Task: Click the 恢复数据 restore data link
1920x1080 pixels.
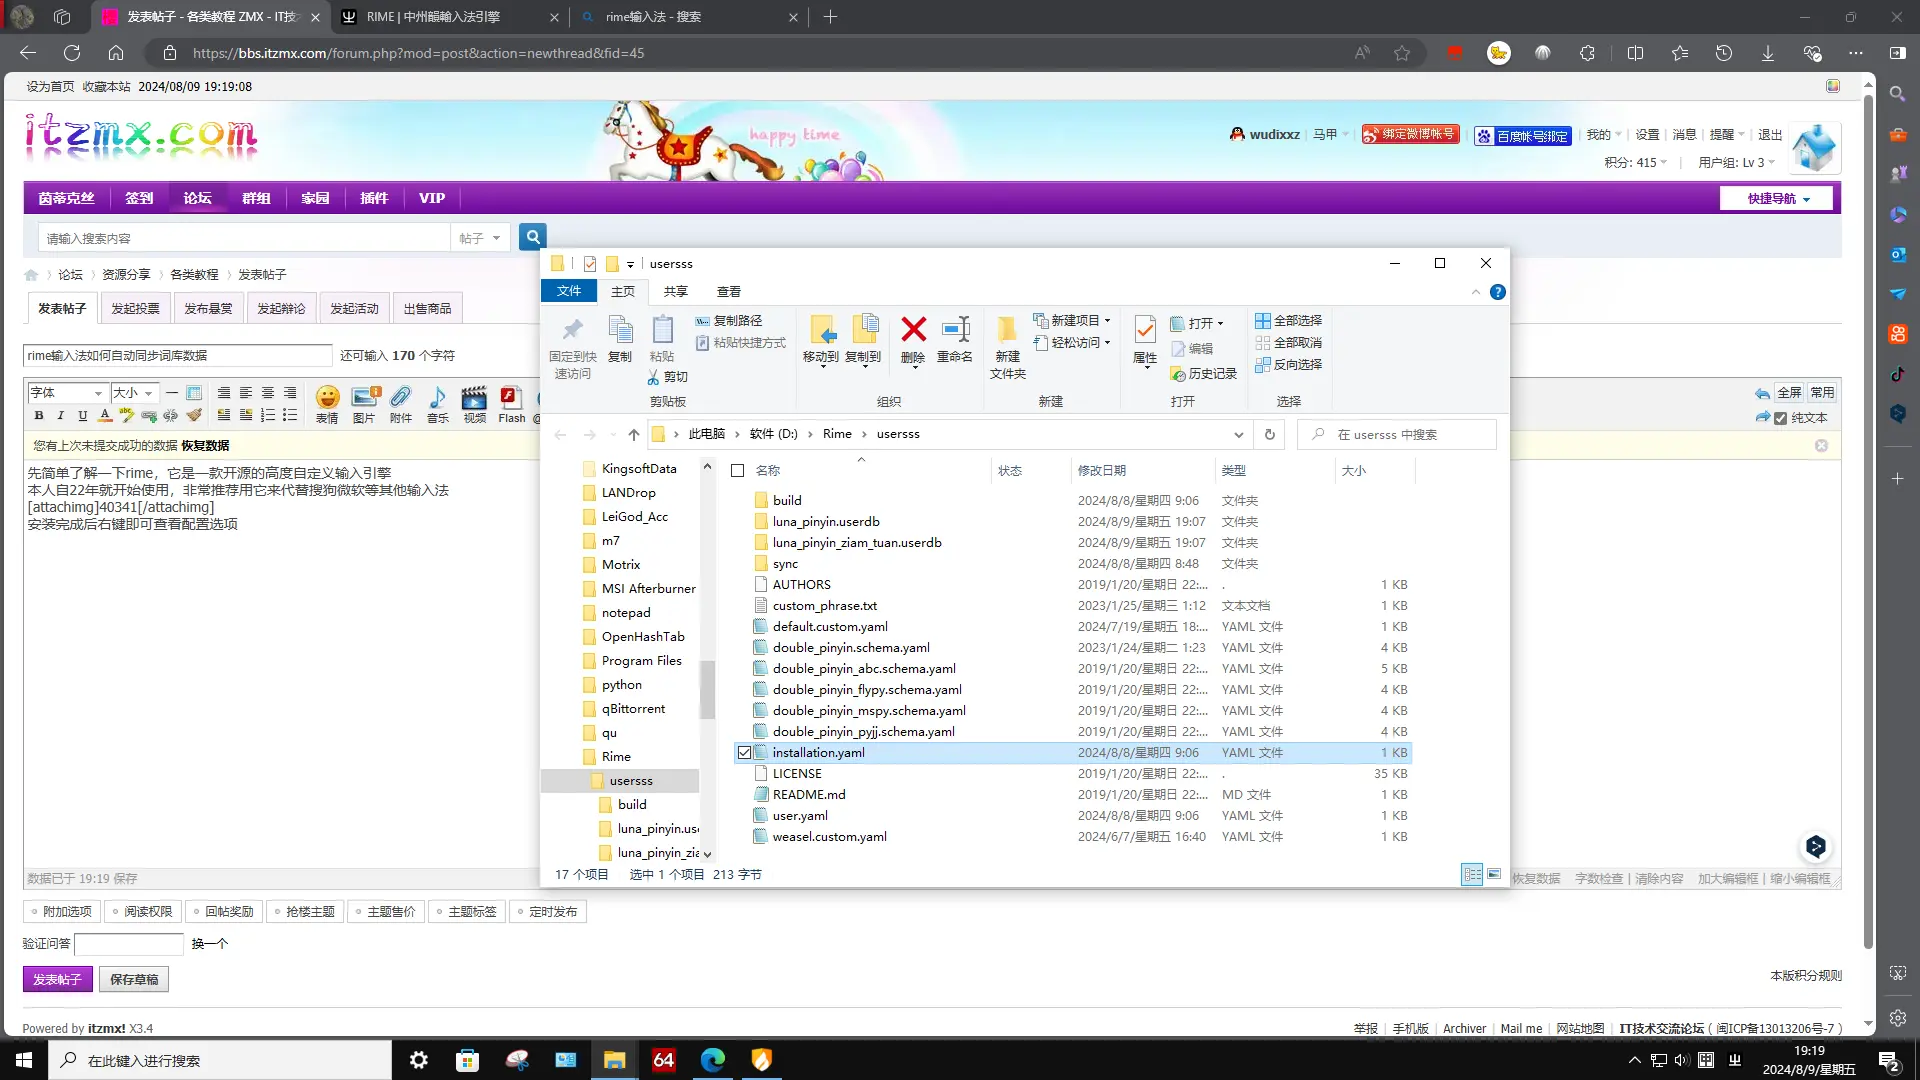Action: [x=205, y=446]
